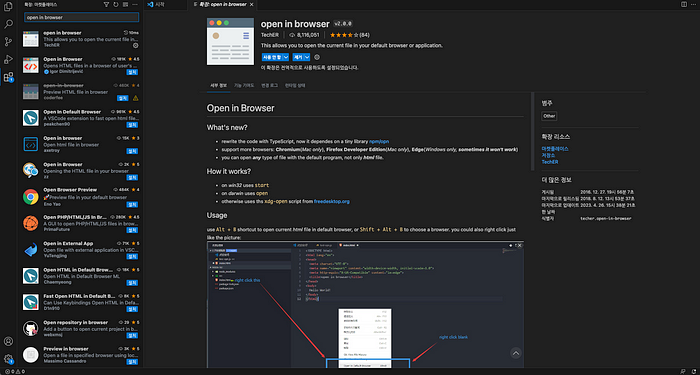Open the Manage gear in activity bar

pyautogui.click(x=8, y=358)
